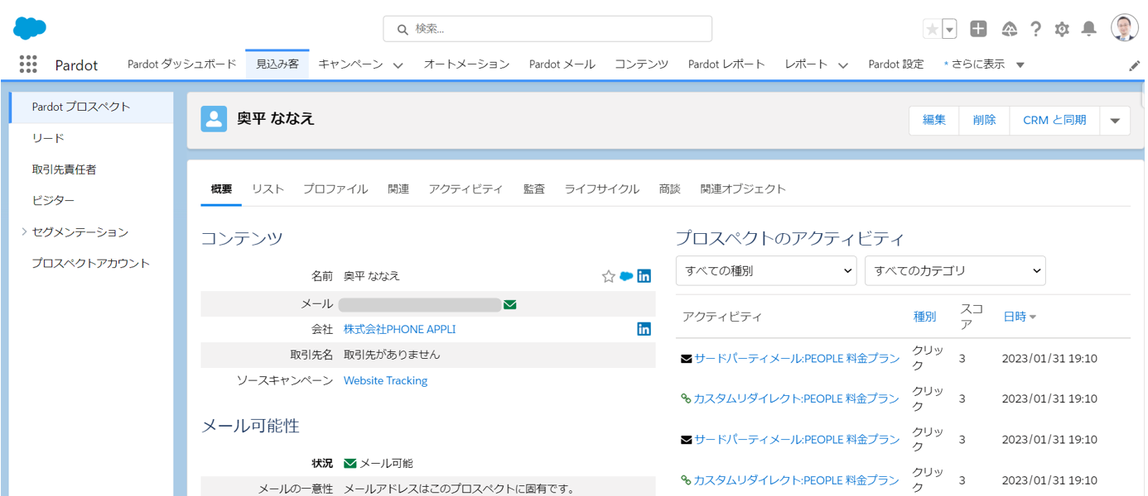Open help question mark icon
Screen dimensions: 1148x496
(1035, 29)
